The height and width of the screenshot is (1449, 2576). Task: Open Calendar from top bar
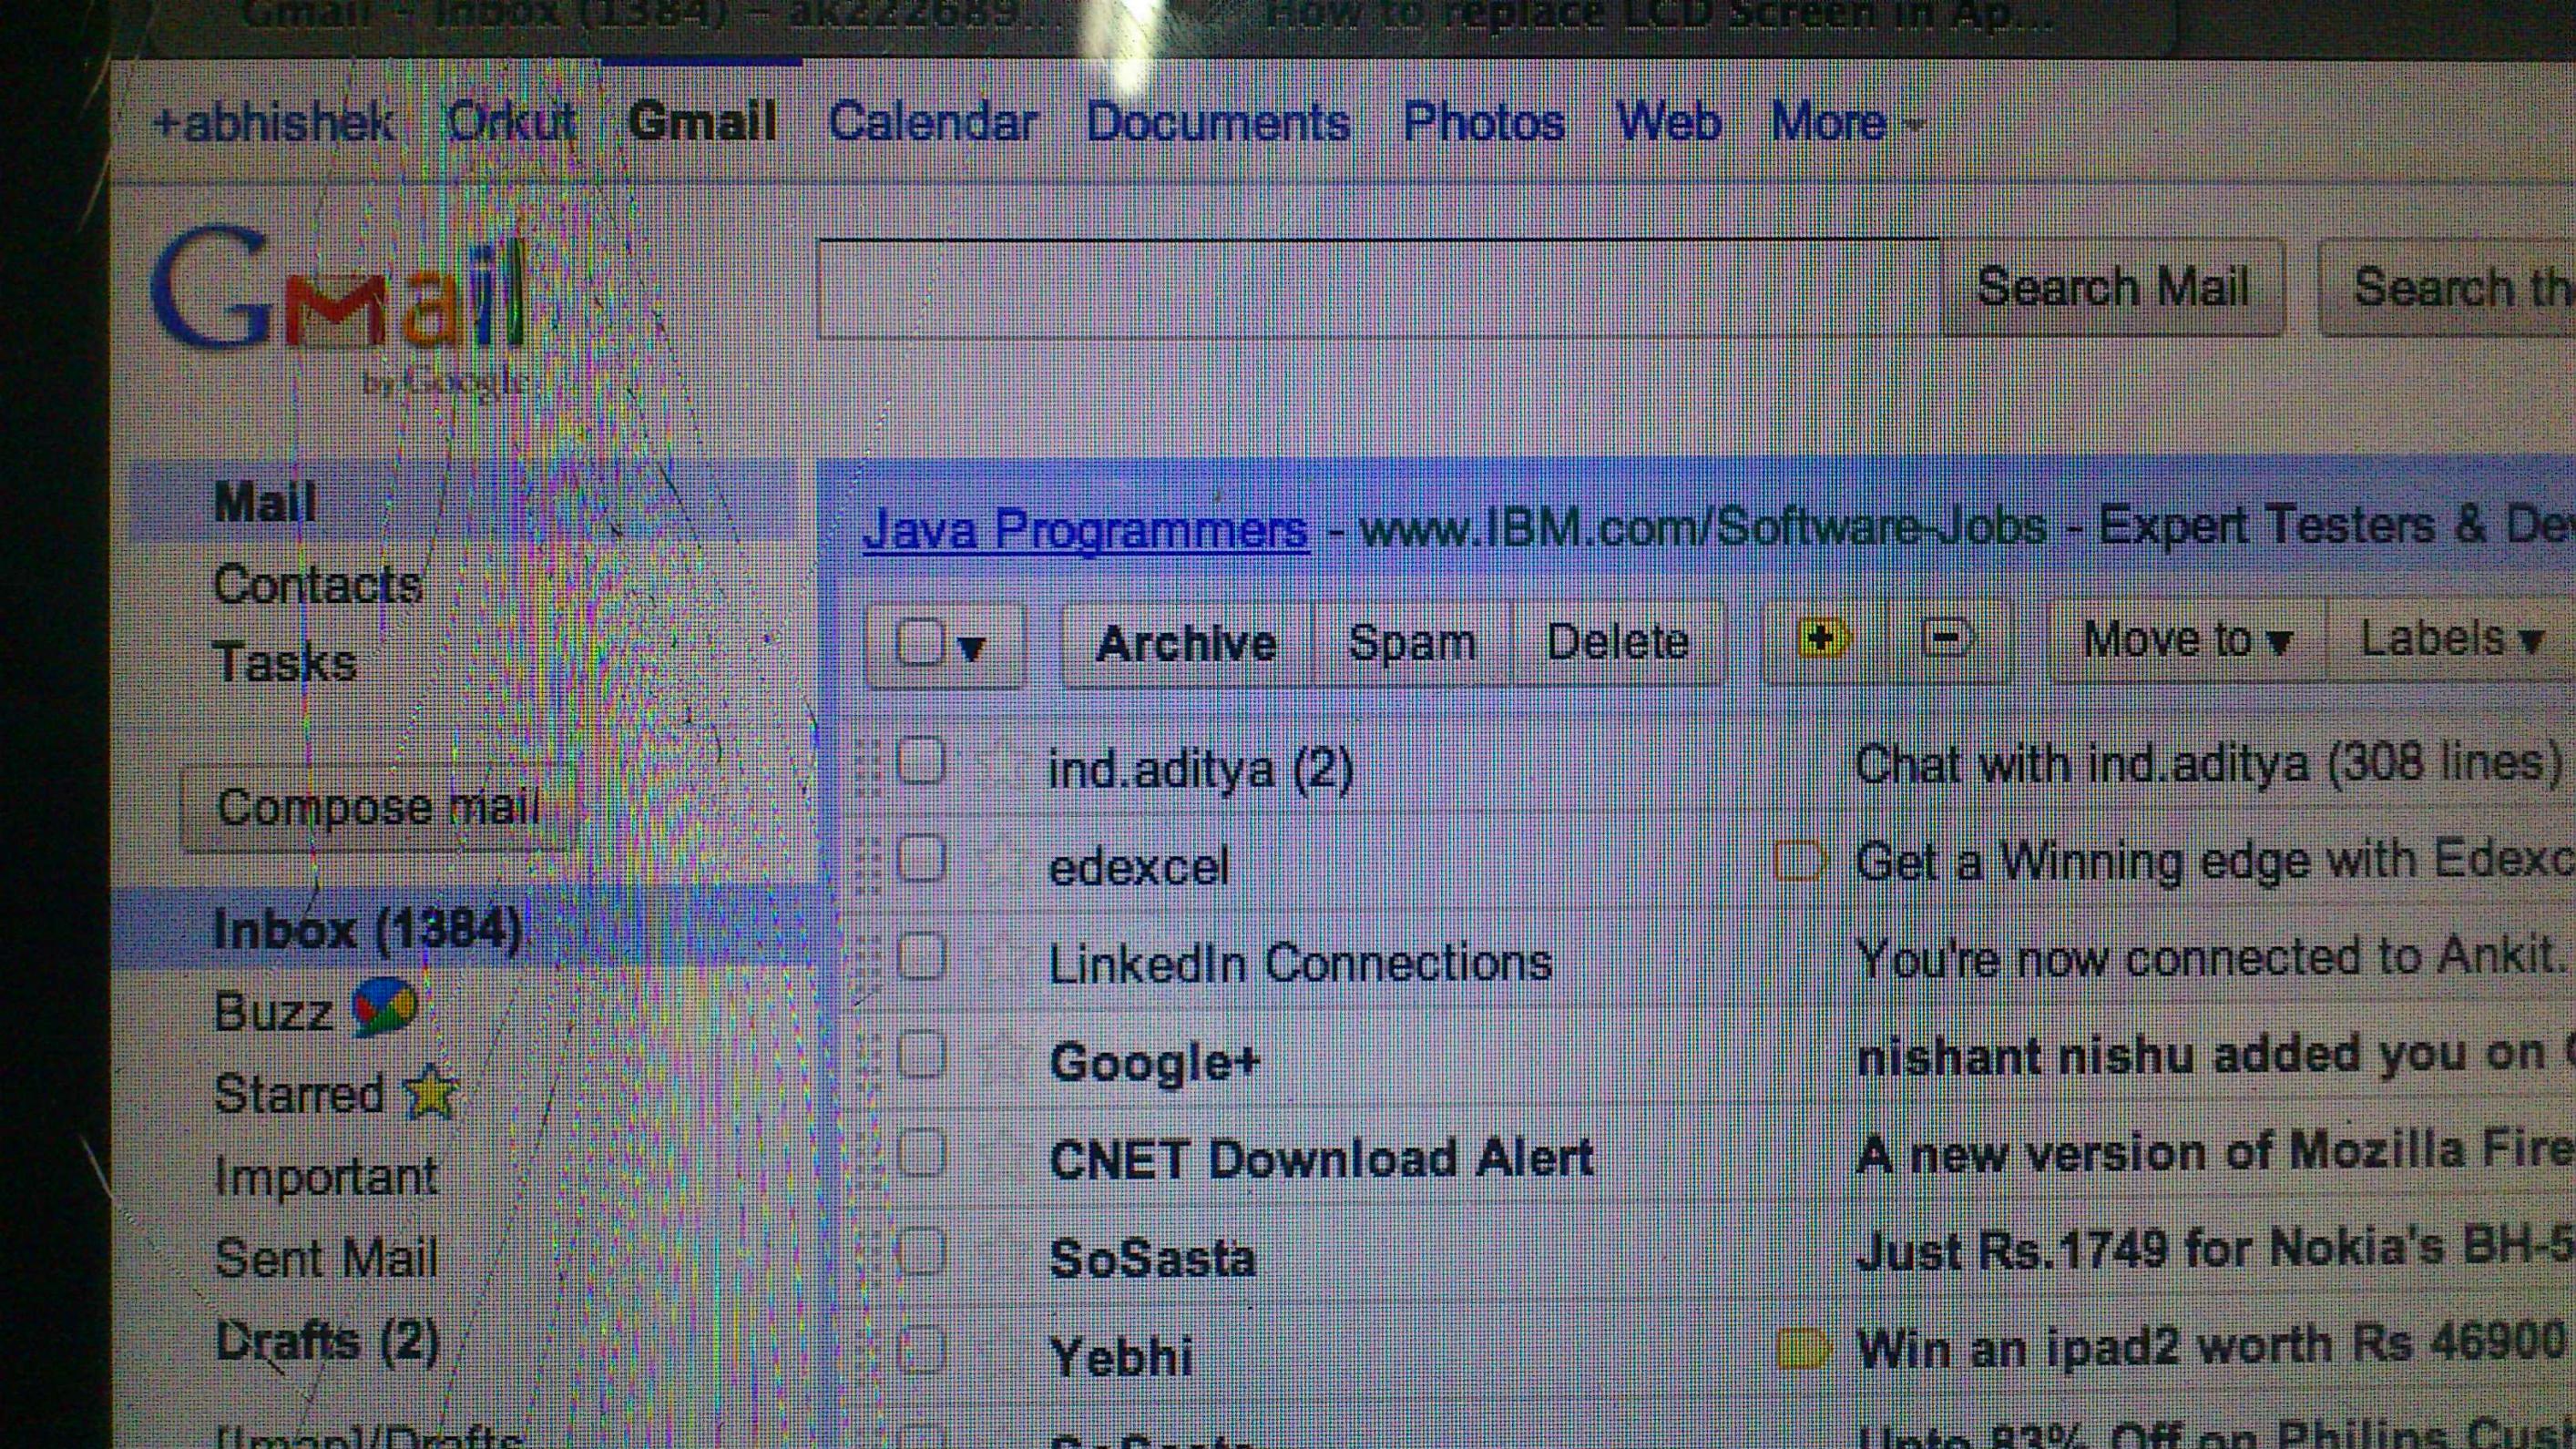point(932,123)
